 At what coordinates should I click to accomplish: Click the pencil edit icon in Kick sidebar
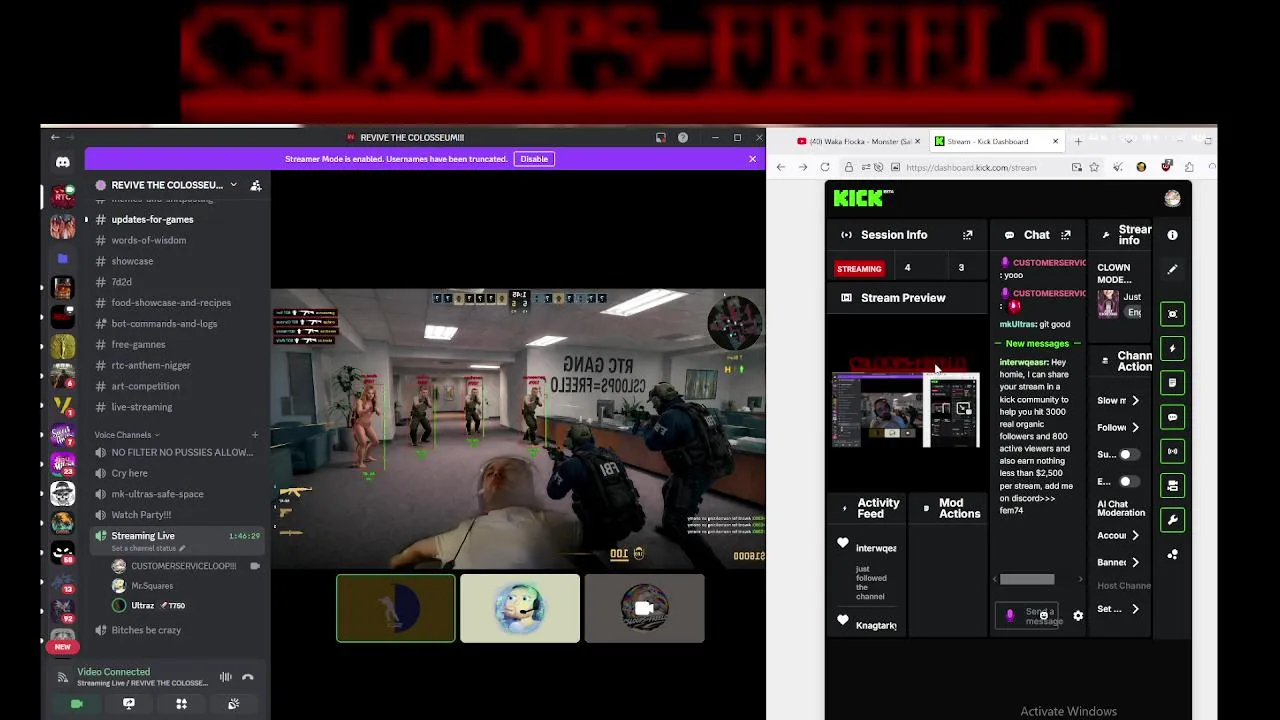click(x=1172, y=269)
